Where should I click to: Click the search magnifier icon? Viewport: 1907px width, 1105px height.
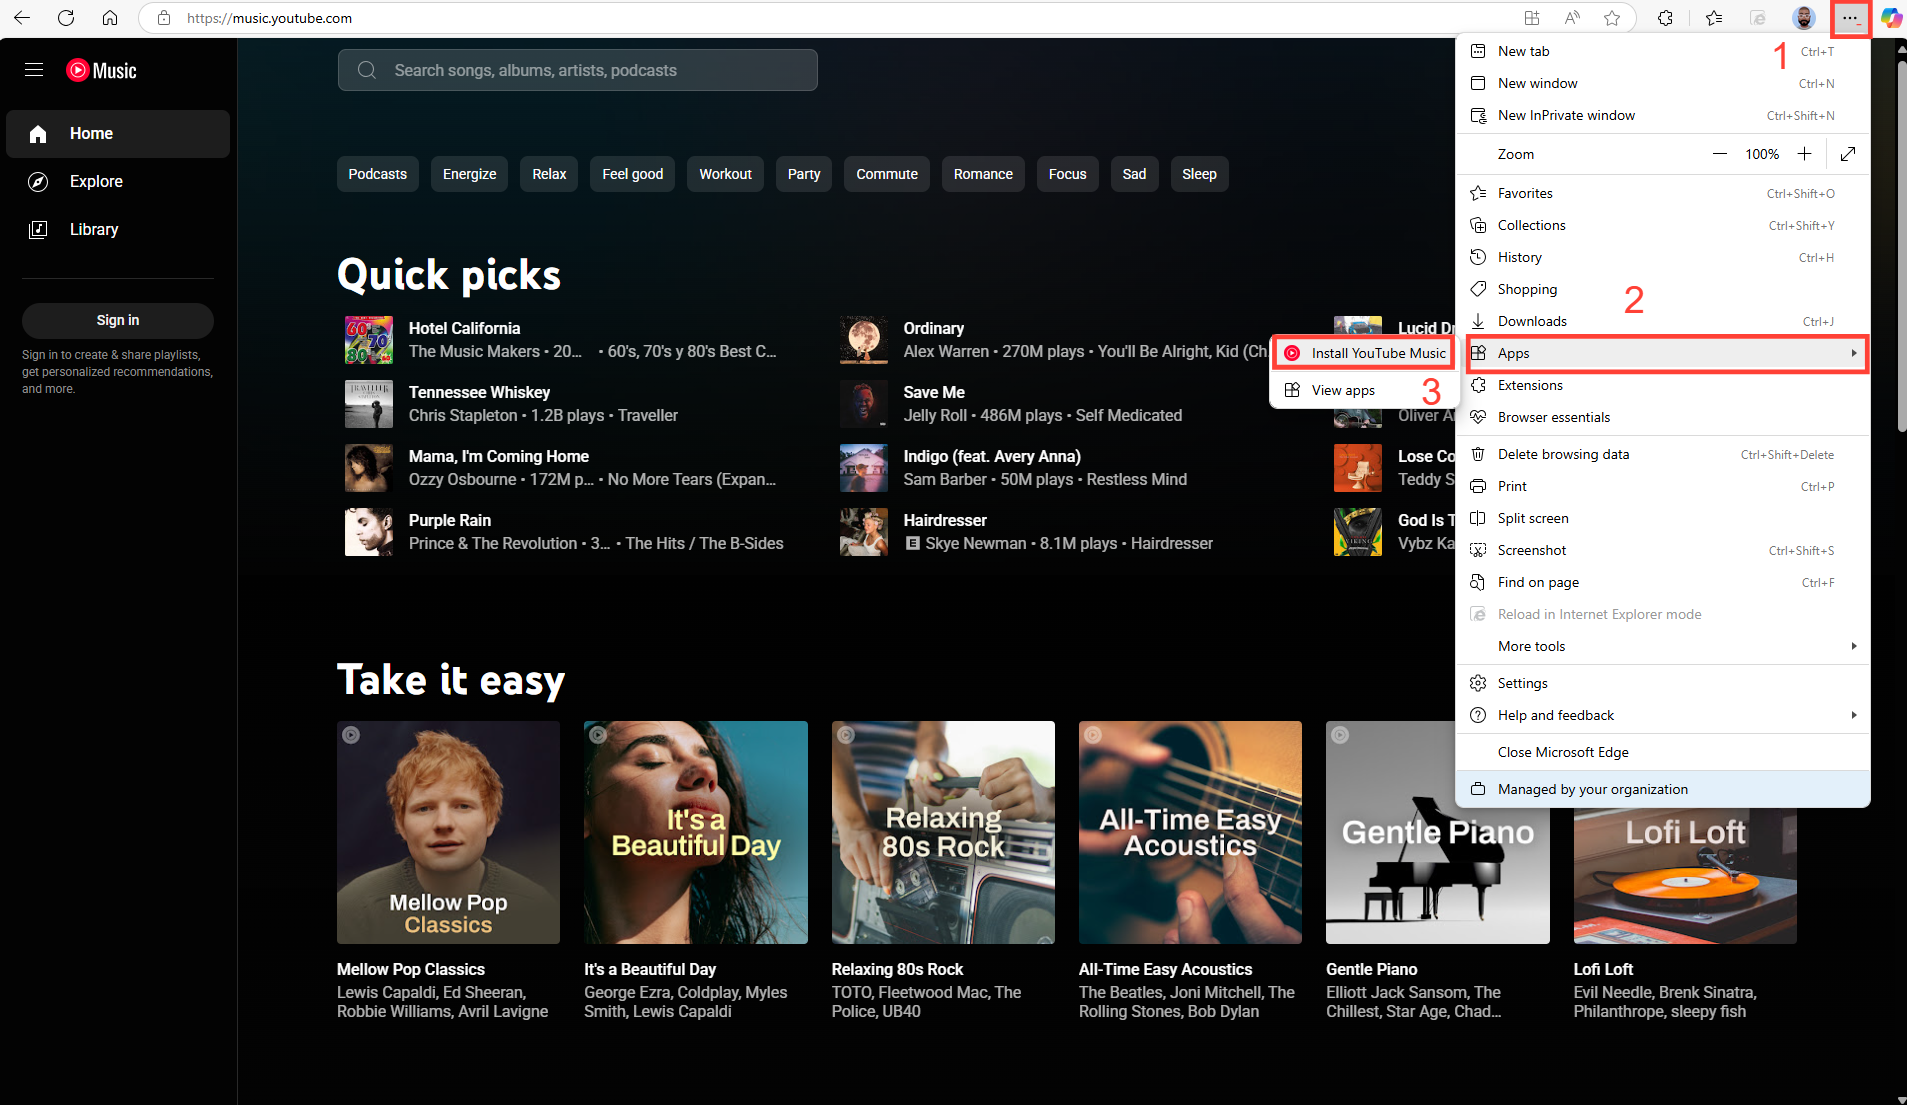[366, 69]
